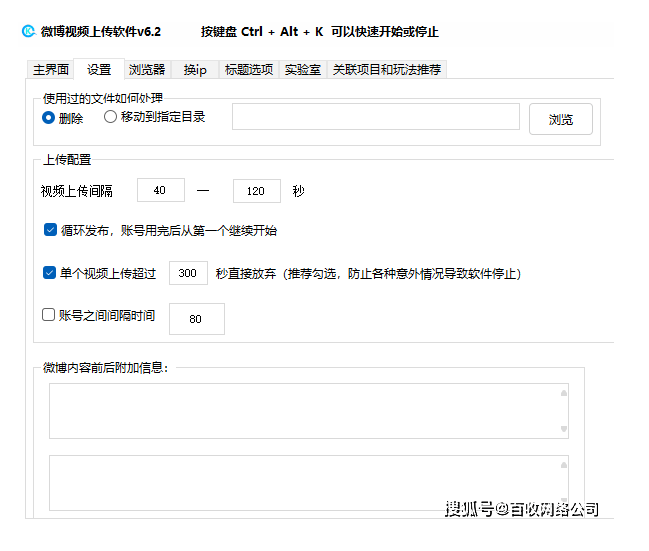This screenshot has width=649, height=551.
Task: Click the 上传配置 group title
Action: [67, 160]
